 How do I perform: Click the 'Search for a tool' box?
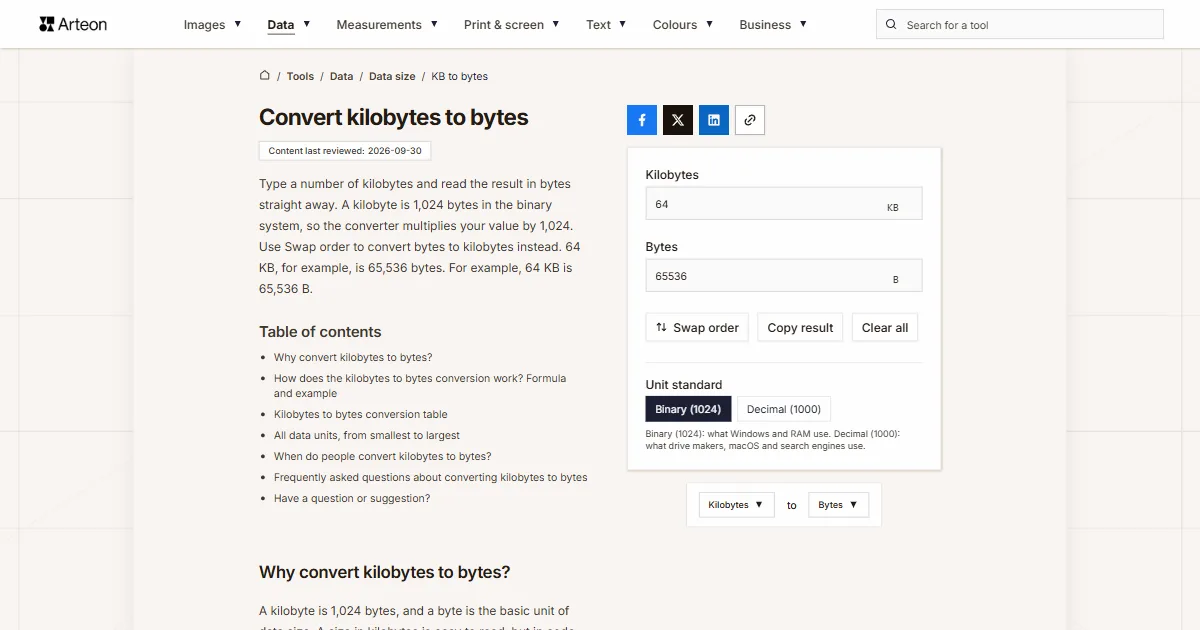[1020, 25]
